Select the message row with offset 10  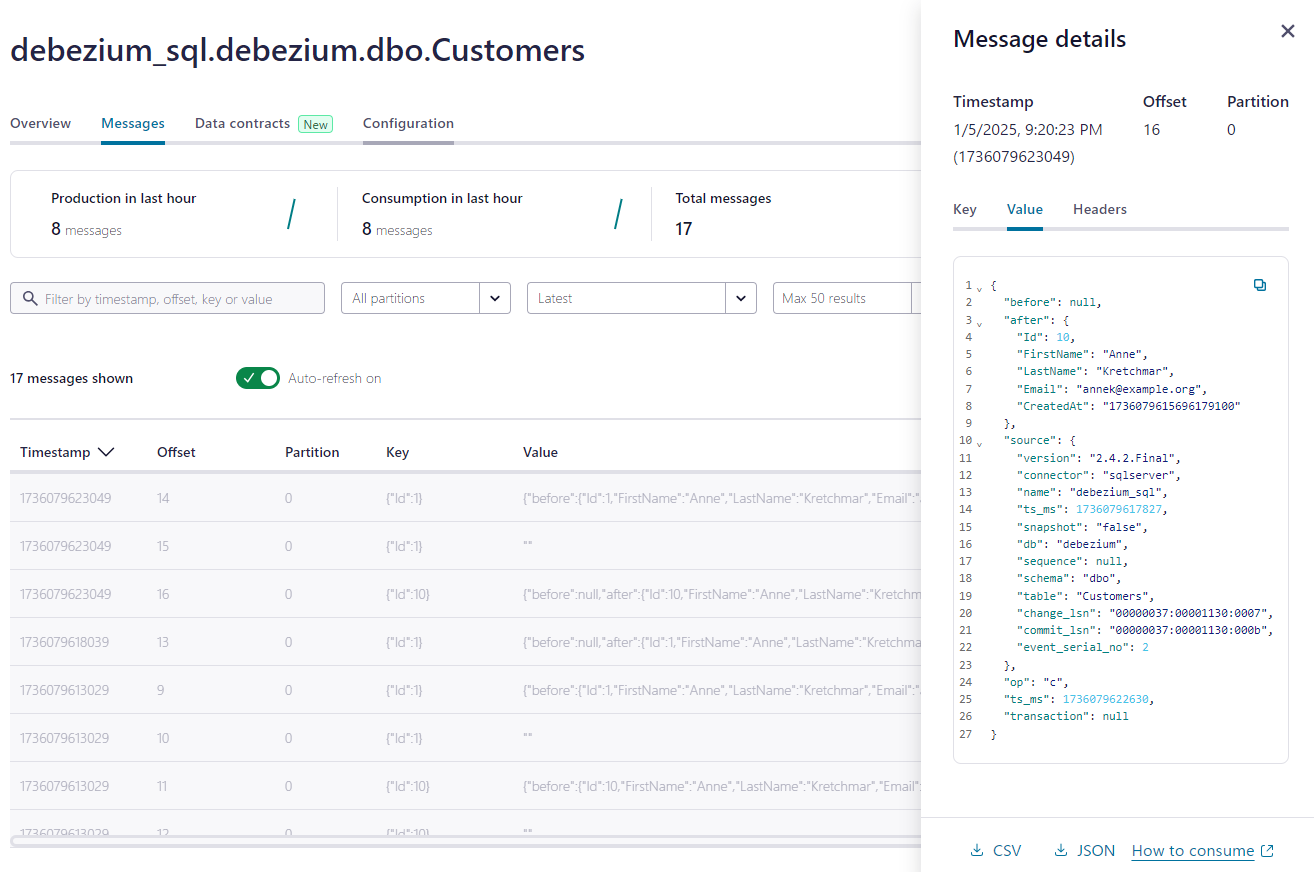tap(465, 738)
